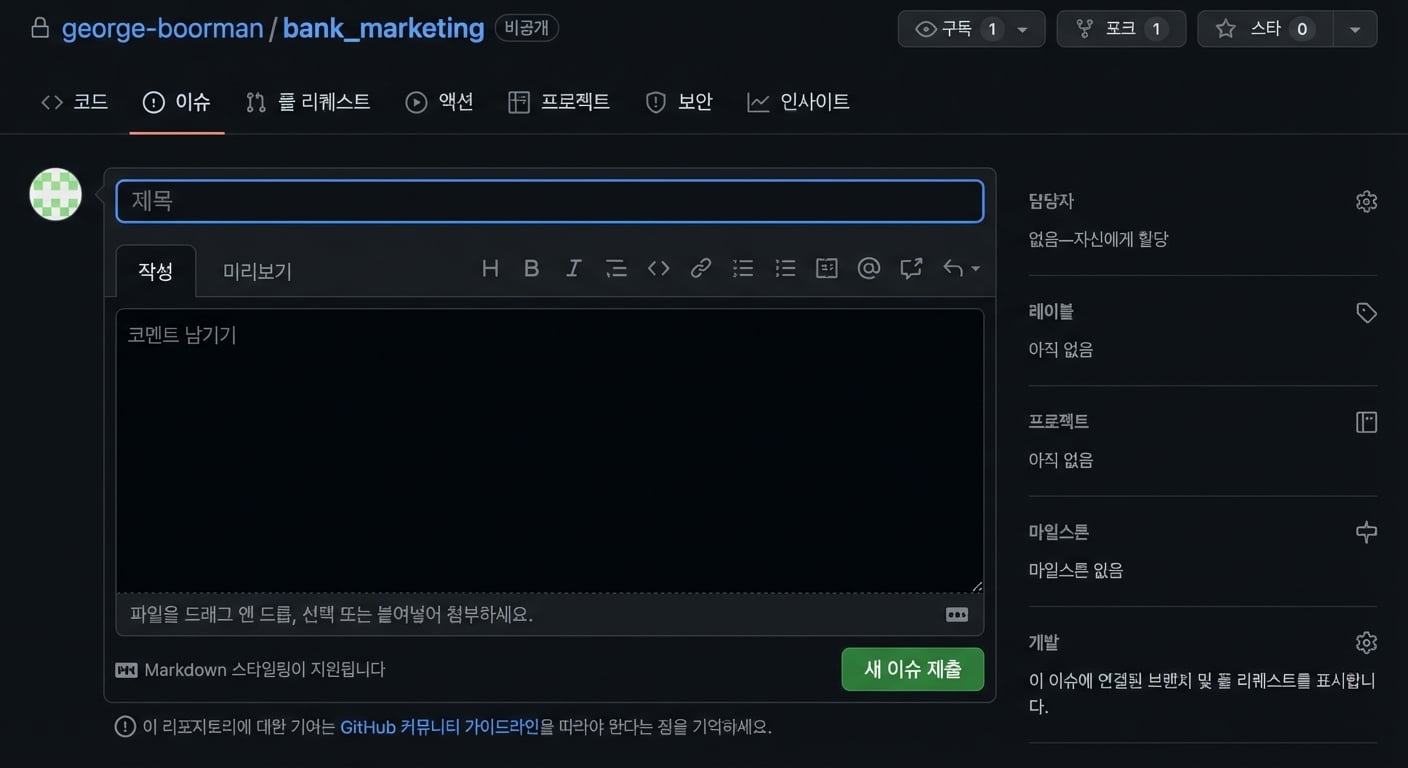Star the repo with 스타 button
This screenshot has width=1408, height=768.
click(x=1265, y=29)
